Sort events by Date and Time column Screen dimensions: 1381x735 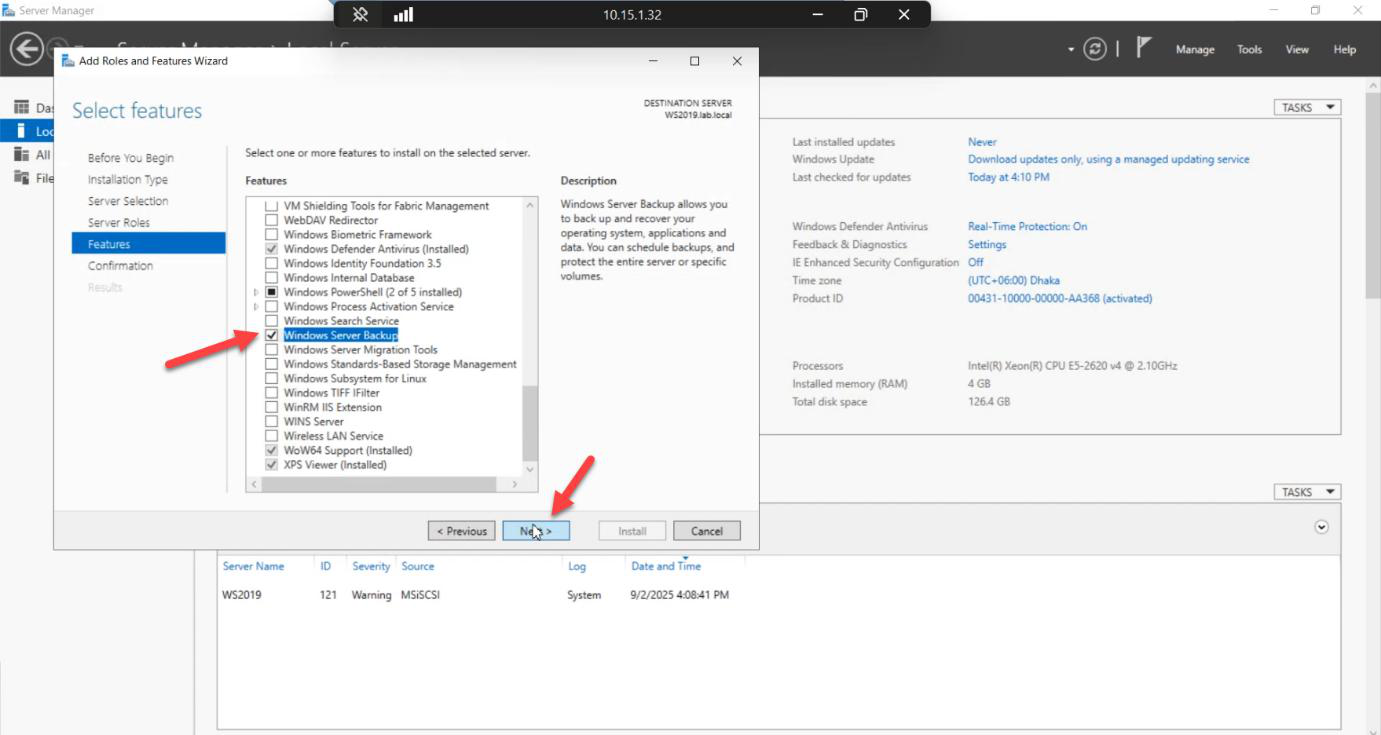[666, 566]
